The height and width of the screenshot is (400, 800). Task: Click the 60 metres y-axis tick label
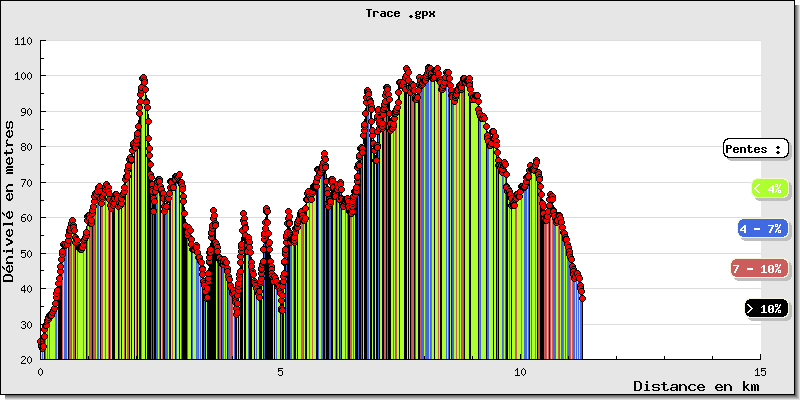(26, 218)
